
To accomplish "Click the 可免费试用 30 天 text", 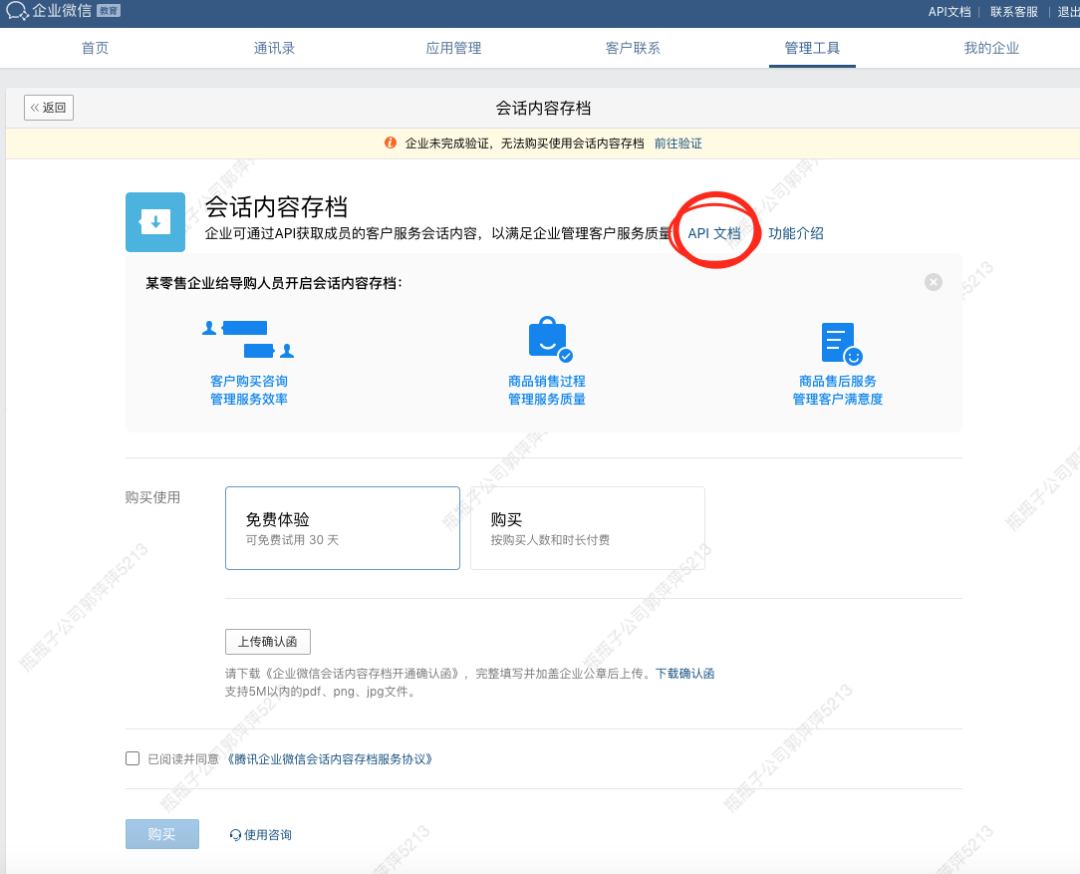I will click(x=292, y=540).
